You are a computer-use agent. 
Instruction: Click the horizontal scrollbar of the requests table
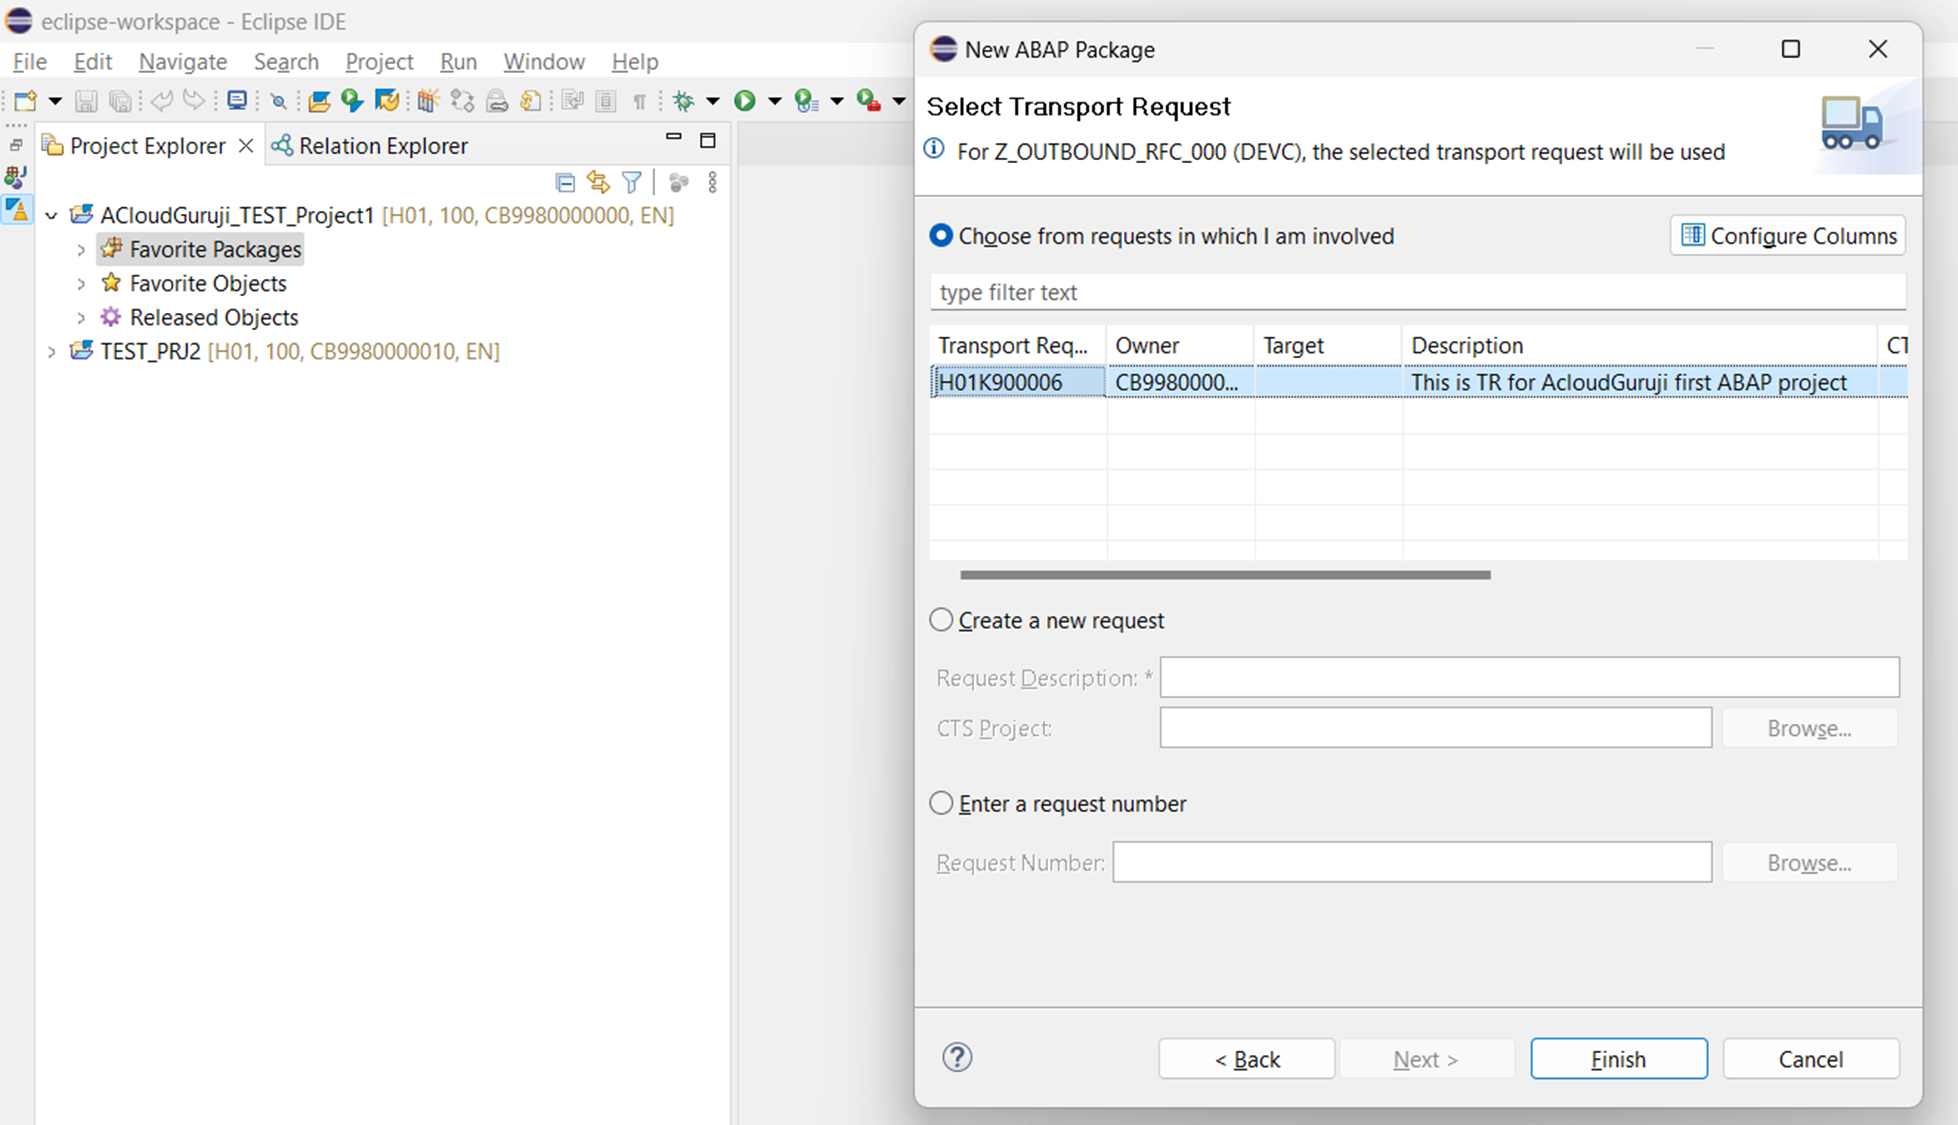pyautogui.click(x=1225, y=575)
